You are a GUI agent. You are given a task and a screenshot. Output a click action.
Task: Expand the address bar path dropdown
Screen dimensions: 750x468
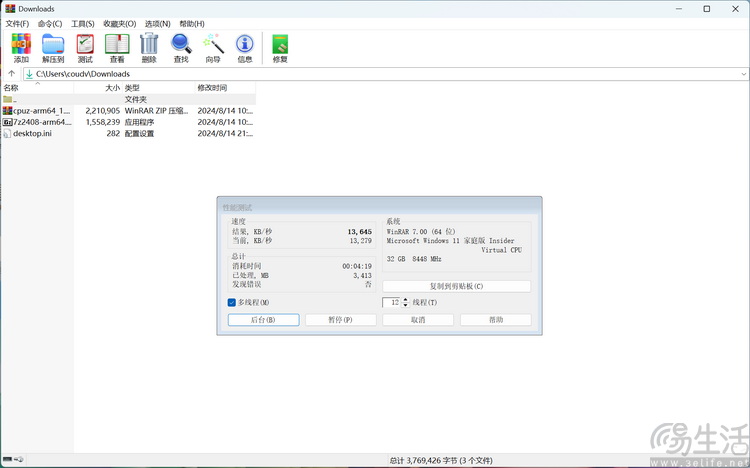[743, 74]
